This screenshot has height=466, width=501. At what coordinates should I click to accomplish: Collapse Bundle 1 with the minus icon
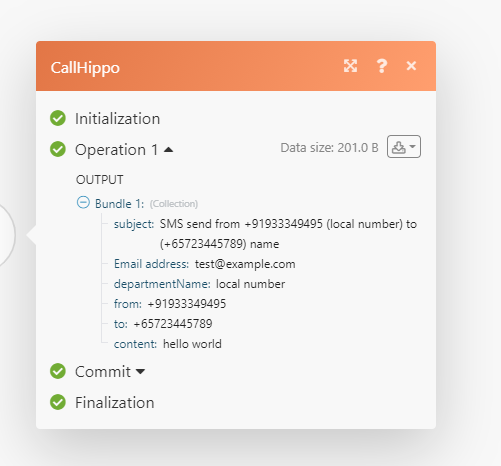[83, 202]
